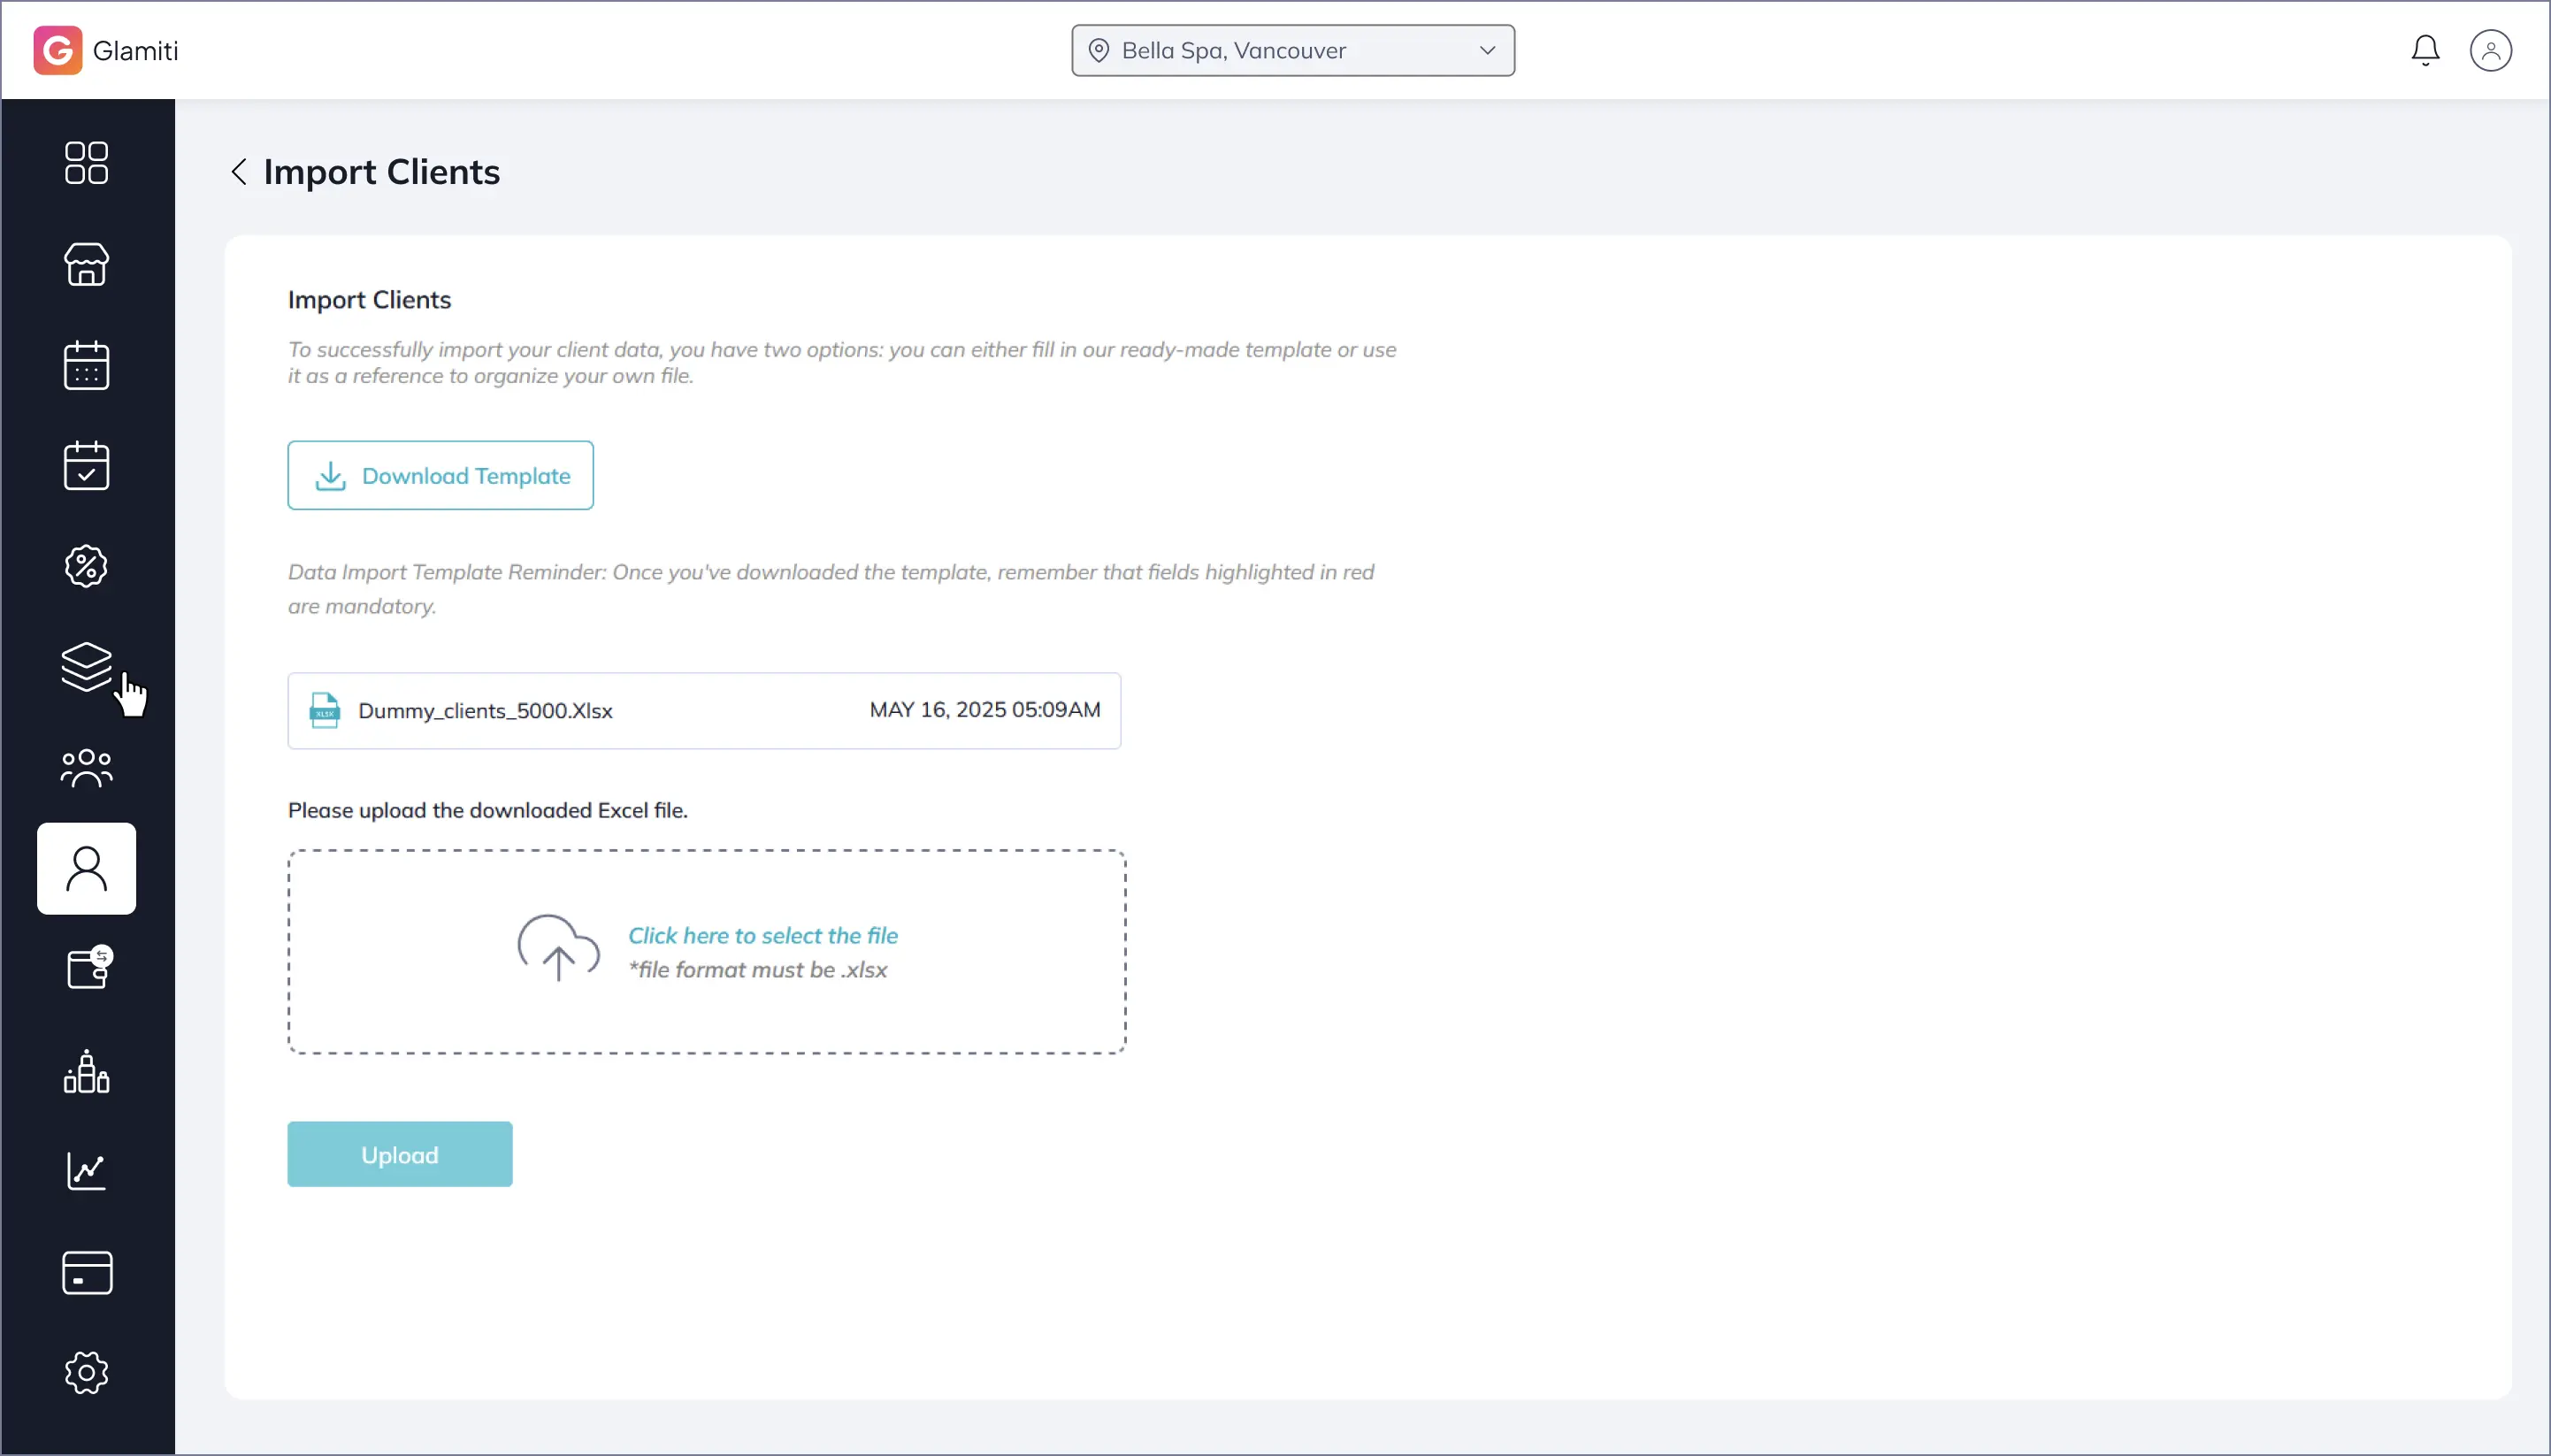Open the product bottles inventory icon
Screen dimensions: 2551x1456
click(x=86, y=1071)
